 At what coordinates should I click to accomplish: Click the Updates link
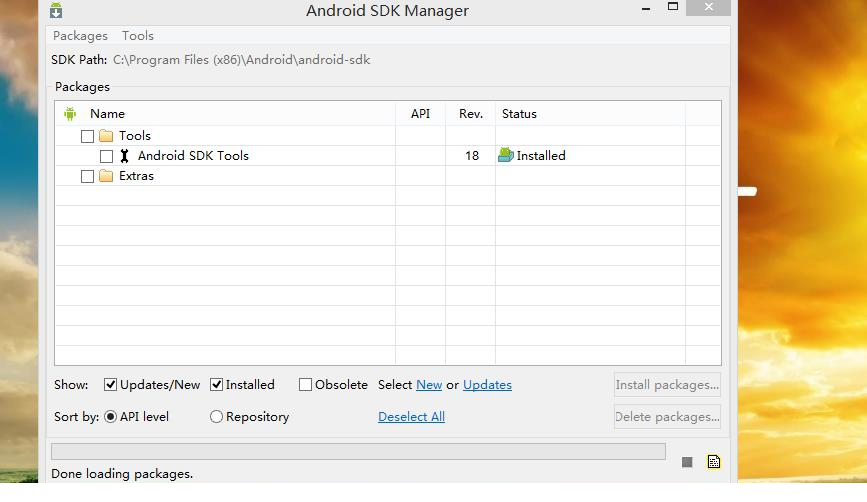tap(487, 385)
